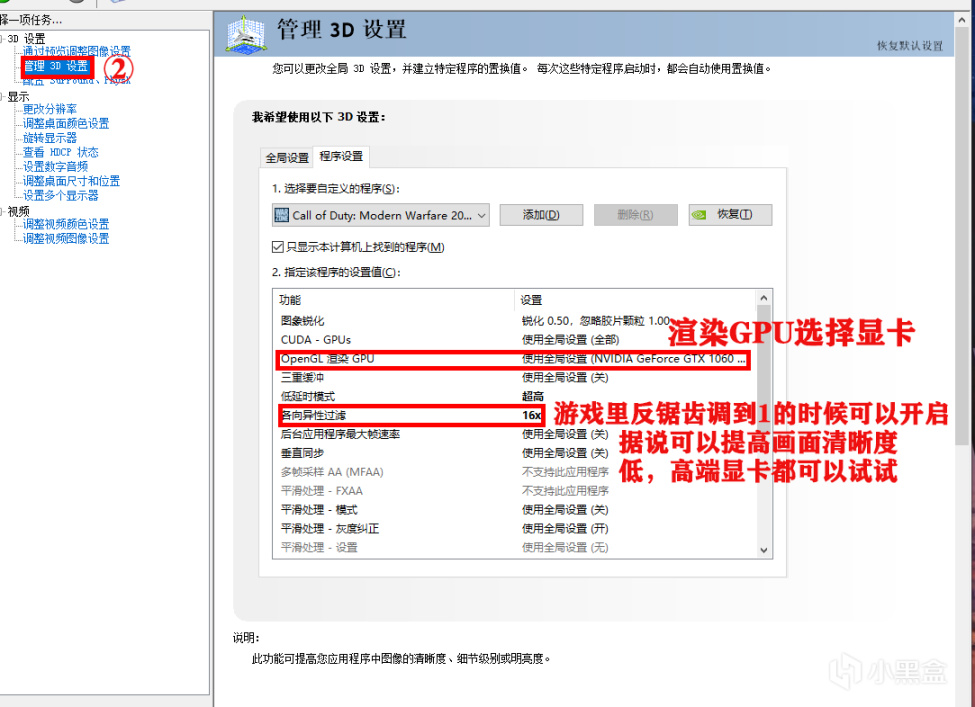Click the NVIDIA logo on 恢复 button
The height and width of the screenshot is (707, 975).
click(700, 215)
